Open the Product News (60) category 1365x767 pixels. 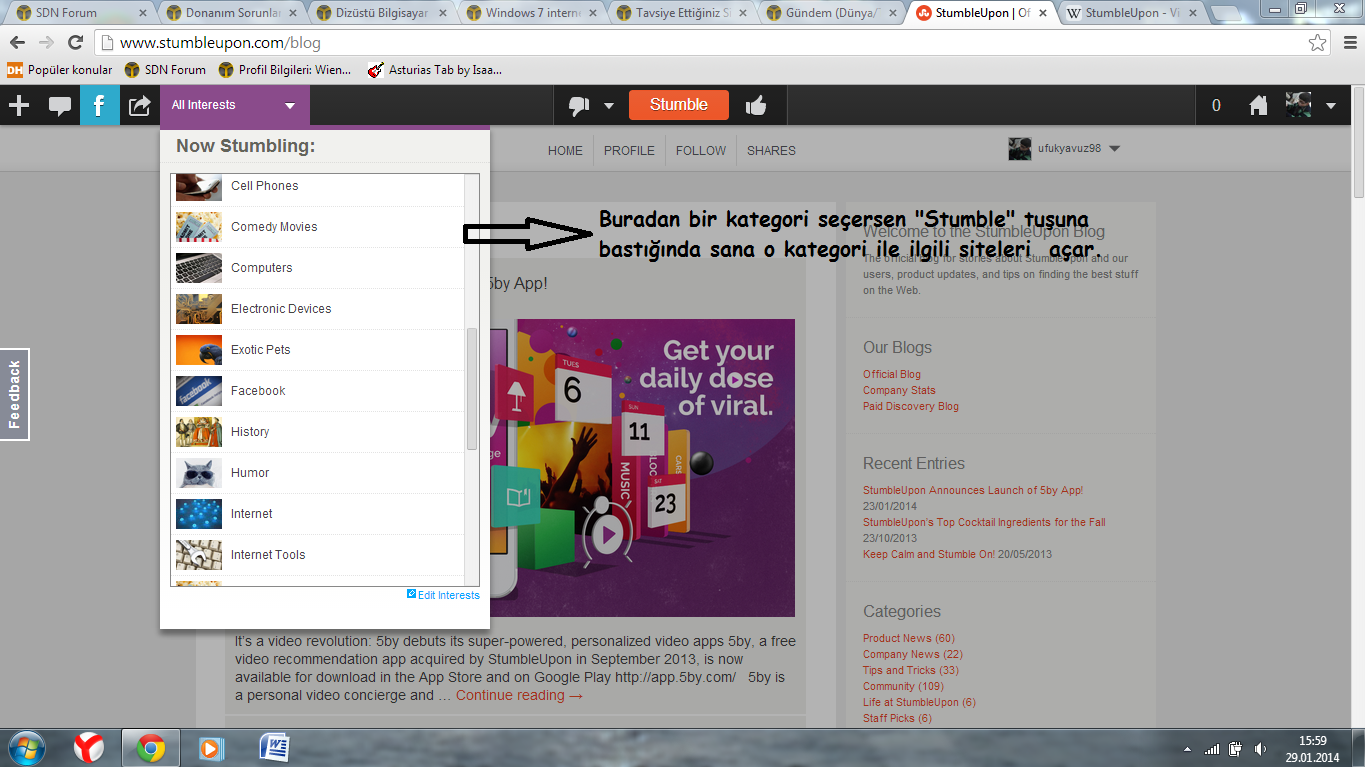pos(909,638)
